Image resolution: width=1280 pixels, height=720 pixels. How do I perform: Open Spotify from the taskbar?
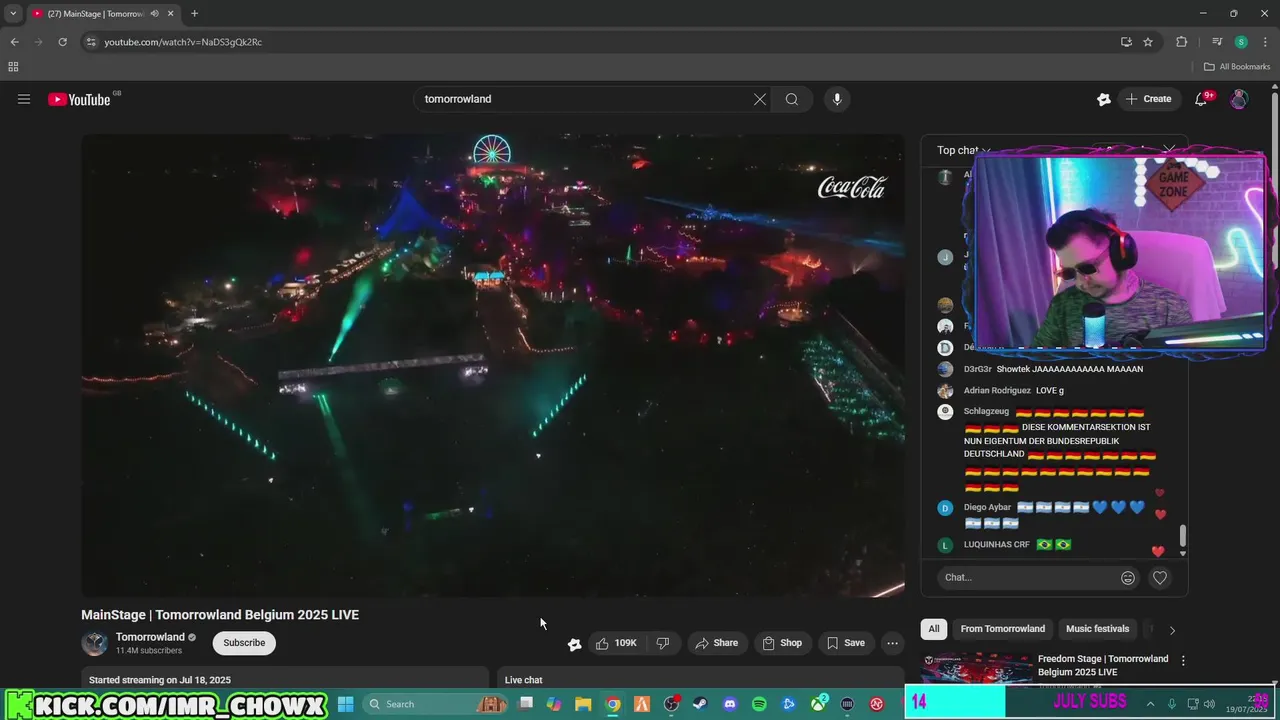click(759, 704)
